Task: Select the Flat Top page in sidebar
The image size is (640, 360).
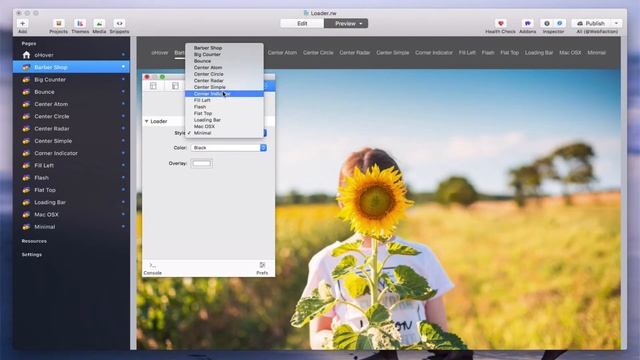Action: pyautogui.click(x=71, y=190)
